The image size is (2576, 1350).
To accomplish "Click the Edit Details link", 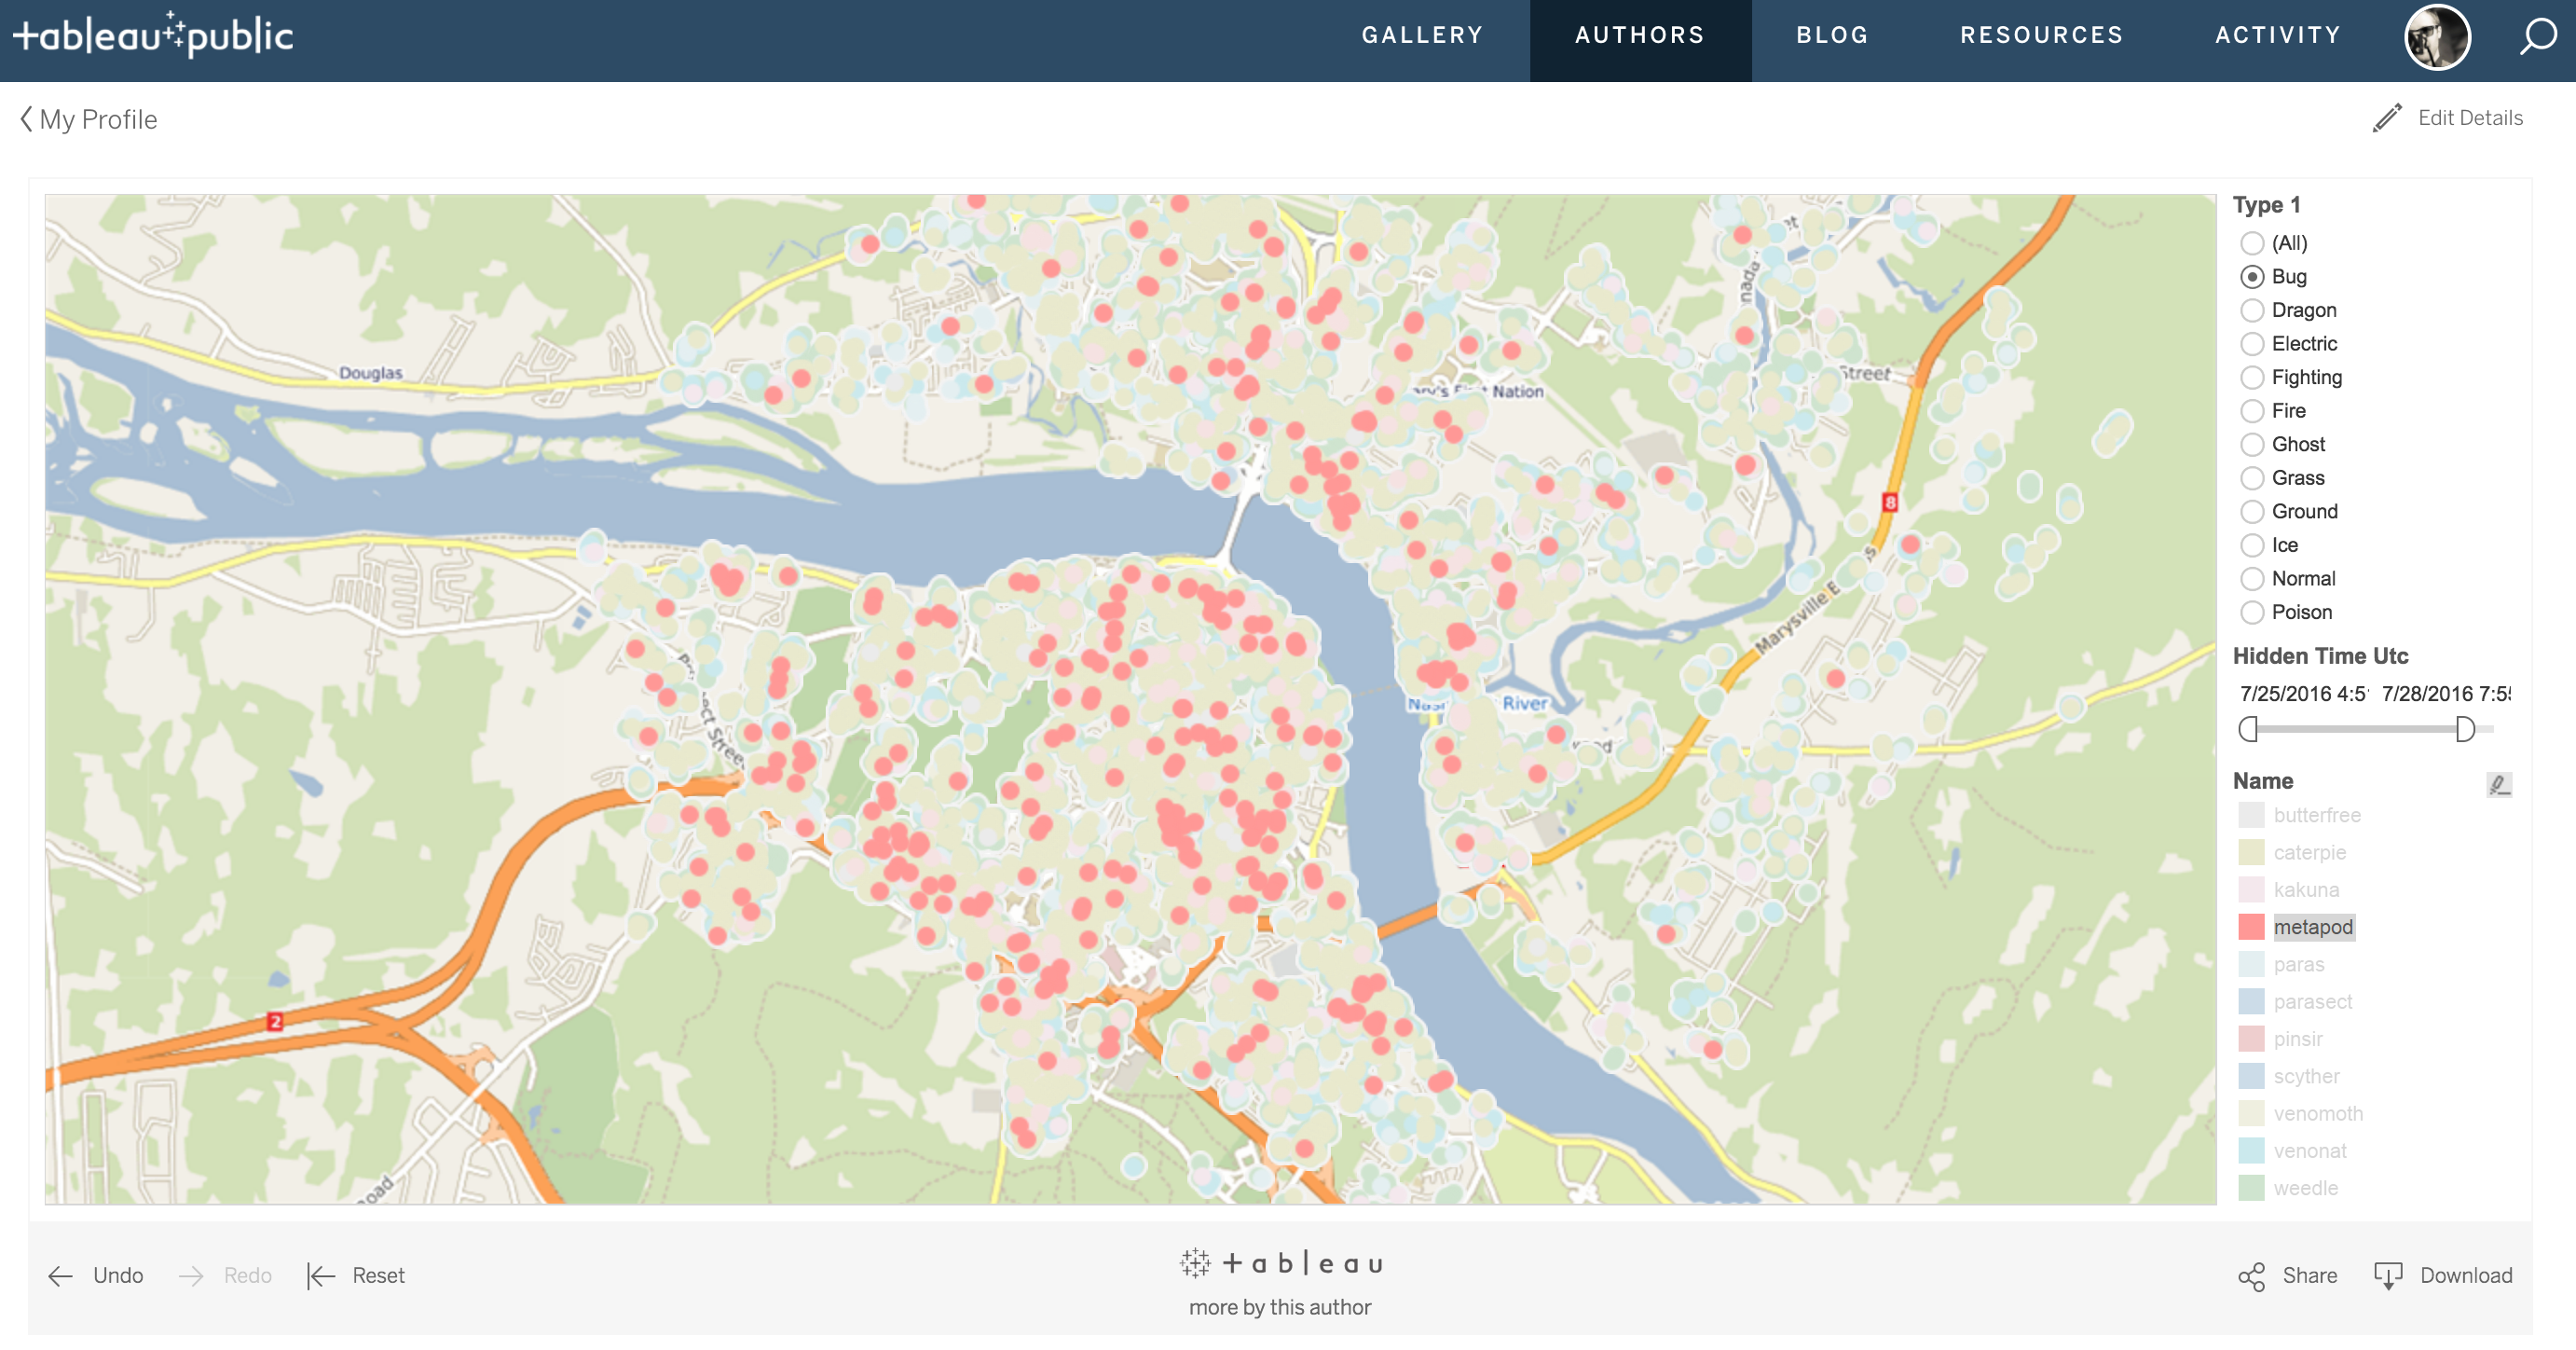I will pyautogui.click(x=2470, y=118).
